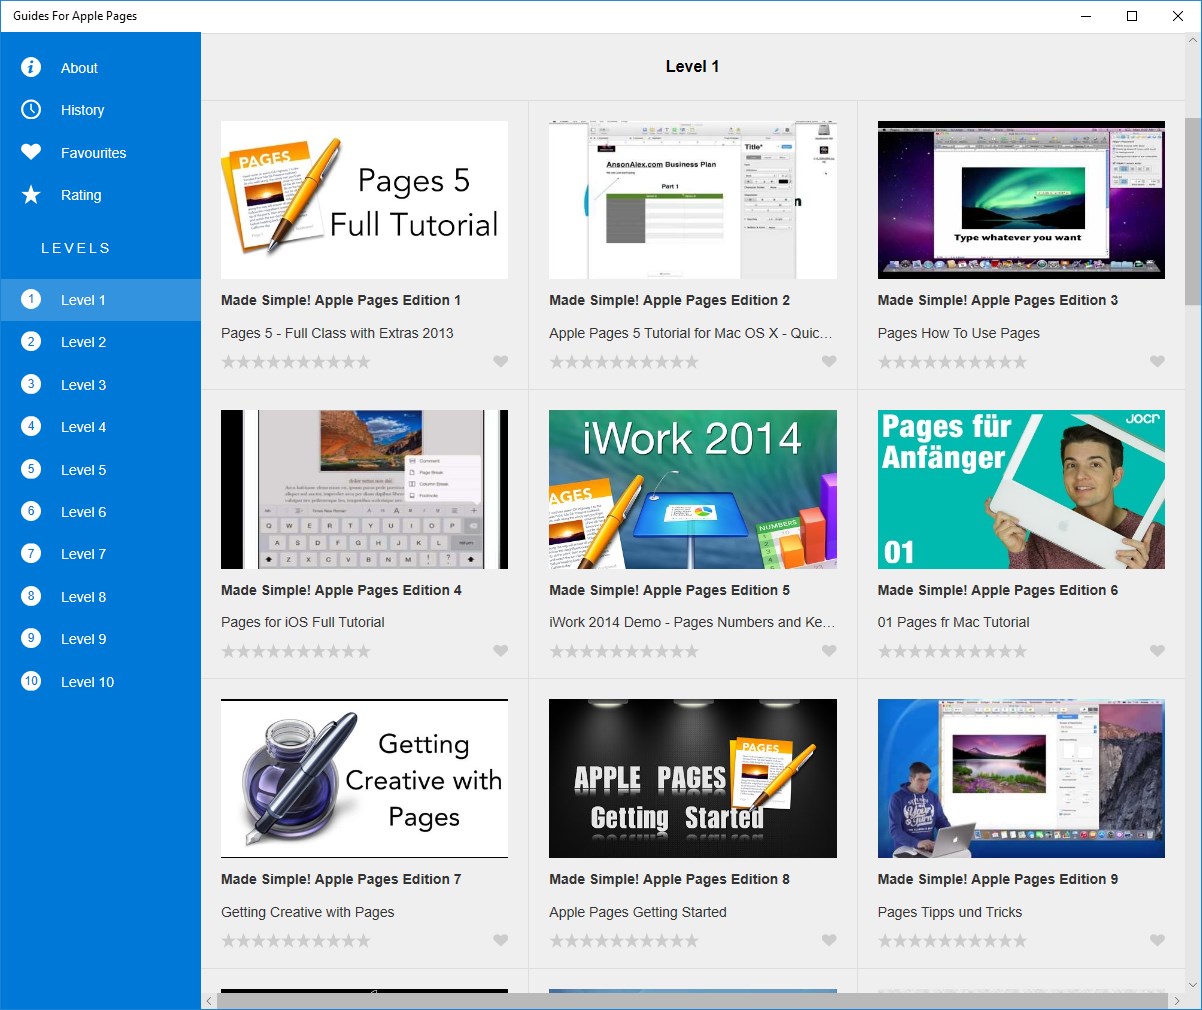1202x1010 pixels.
Task: Select the Level 3 number badge
Action: pos(31,384)
